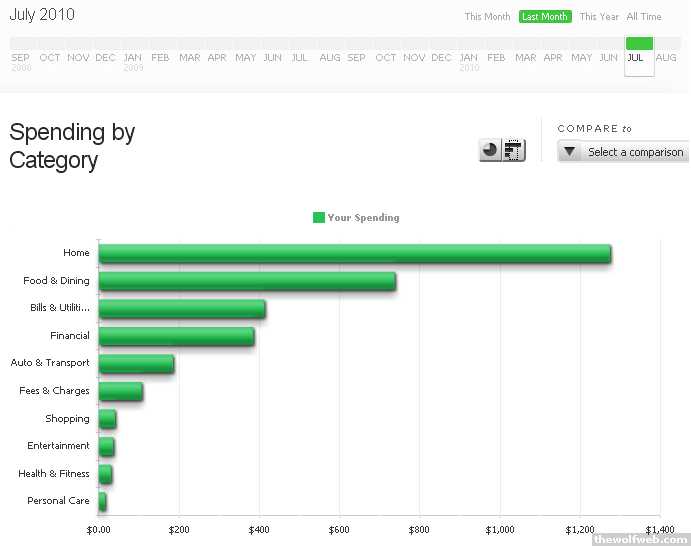Switch to bar chart view
The width and height of the screenshot is (691, 546).
(x=514, y=151)
